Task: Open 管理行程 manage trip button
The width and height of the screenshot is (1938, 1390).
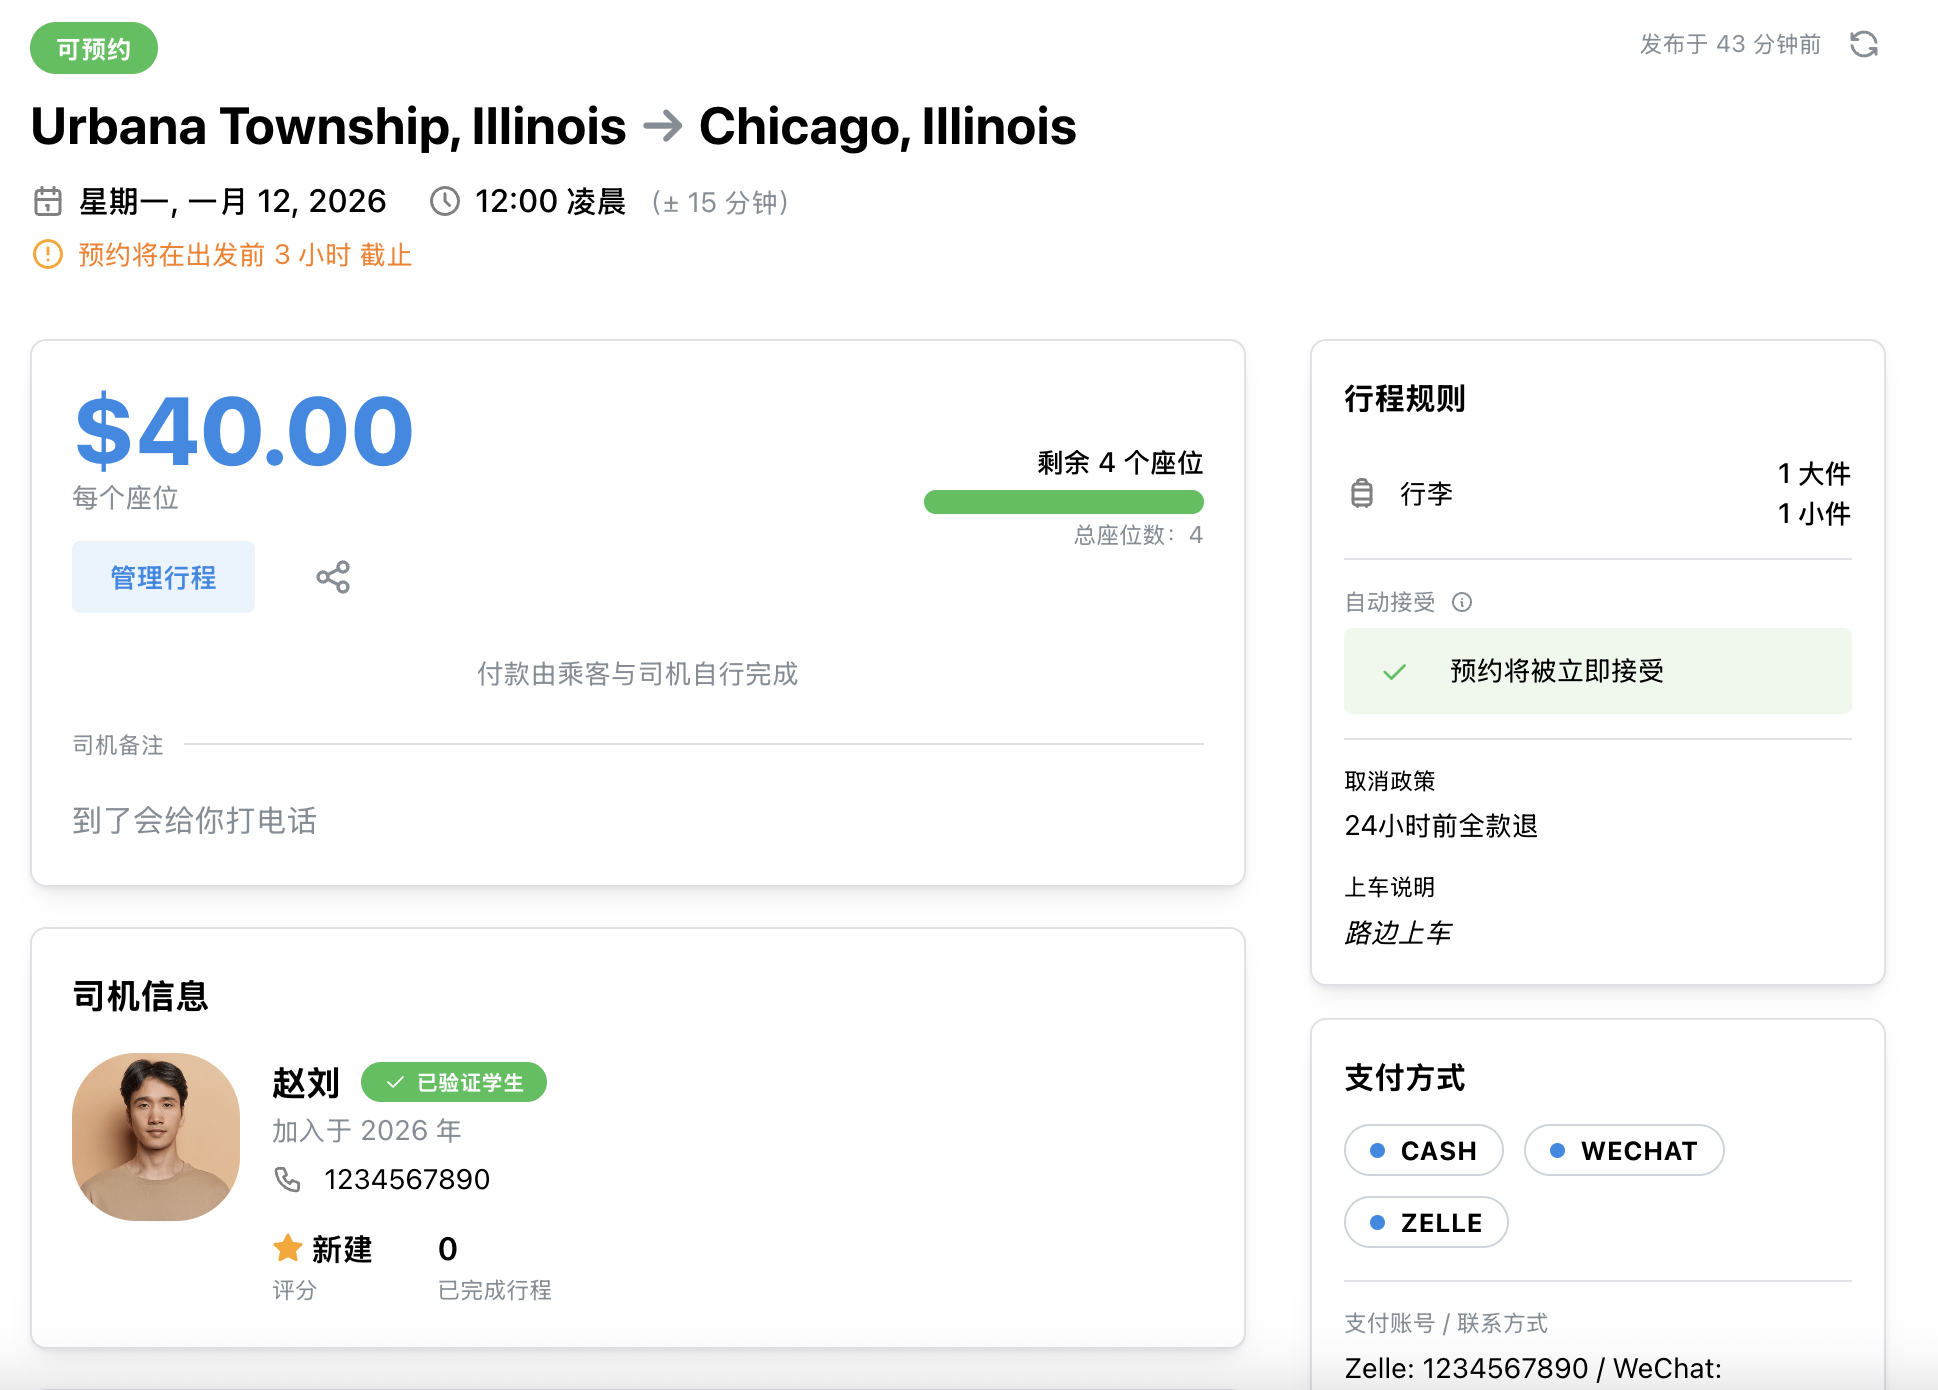Action: click(163, 577)
